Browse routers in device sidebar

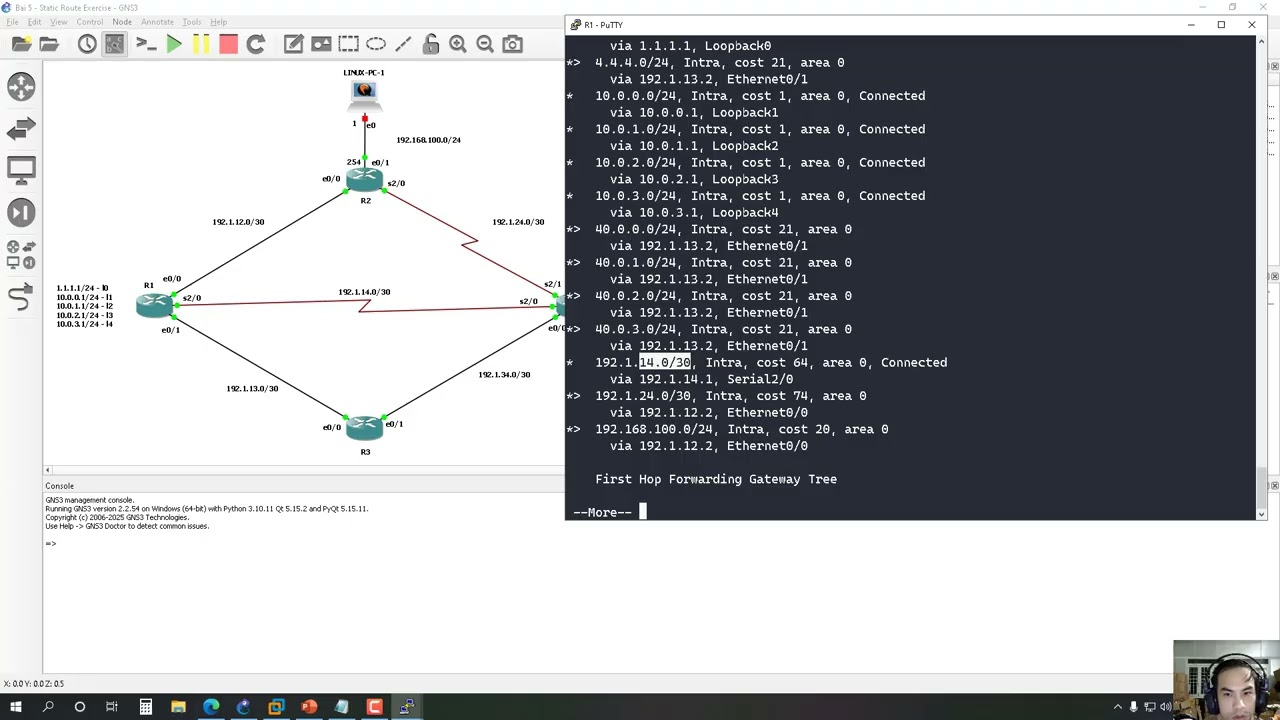[21, 87]
